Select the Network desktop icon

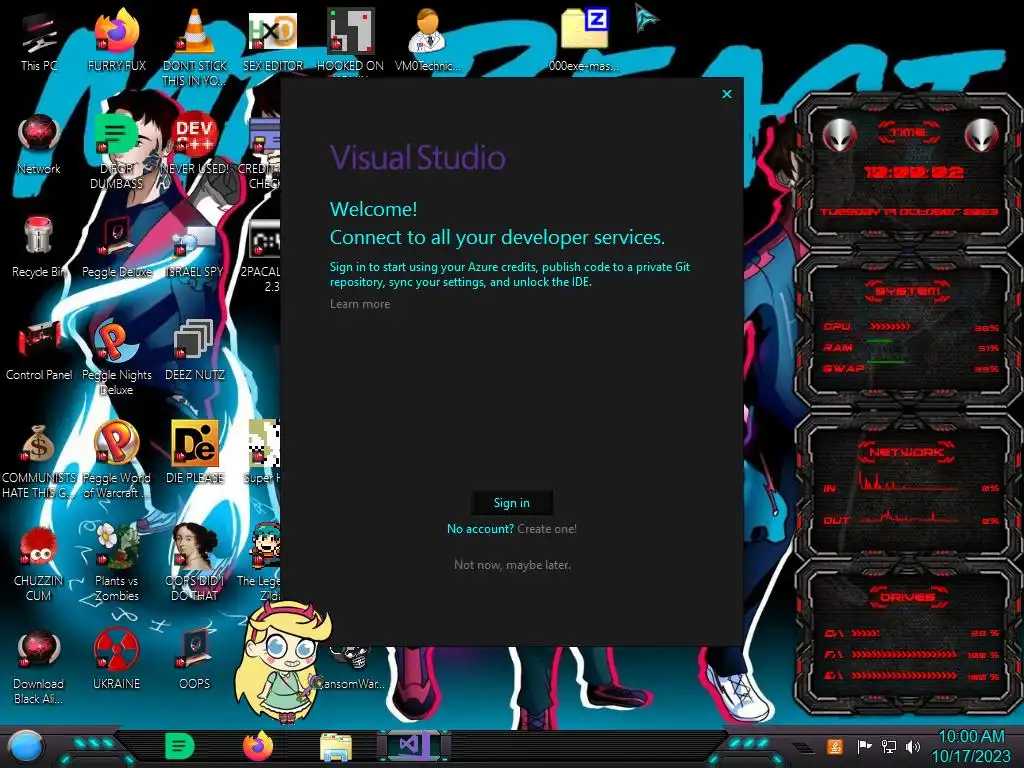39,144
